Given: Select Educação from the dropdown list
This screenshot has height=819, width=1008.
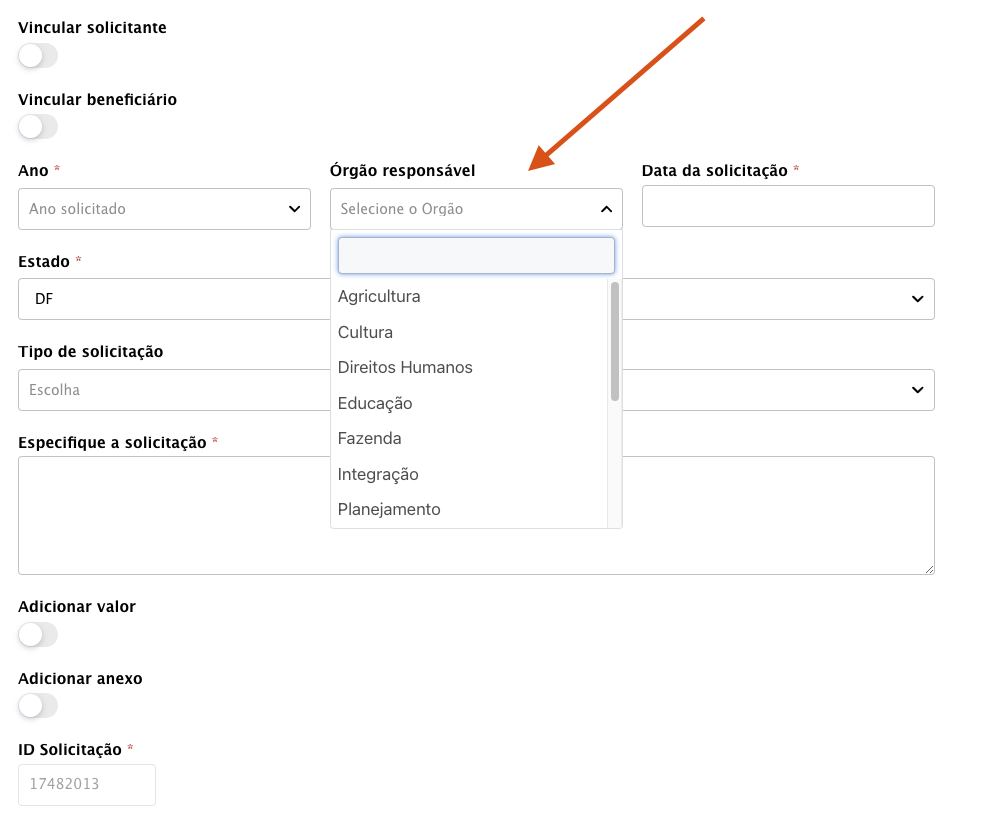Looking at the screenshot, I should point(375,404).
